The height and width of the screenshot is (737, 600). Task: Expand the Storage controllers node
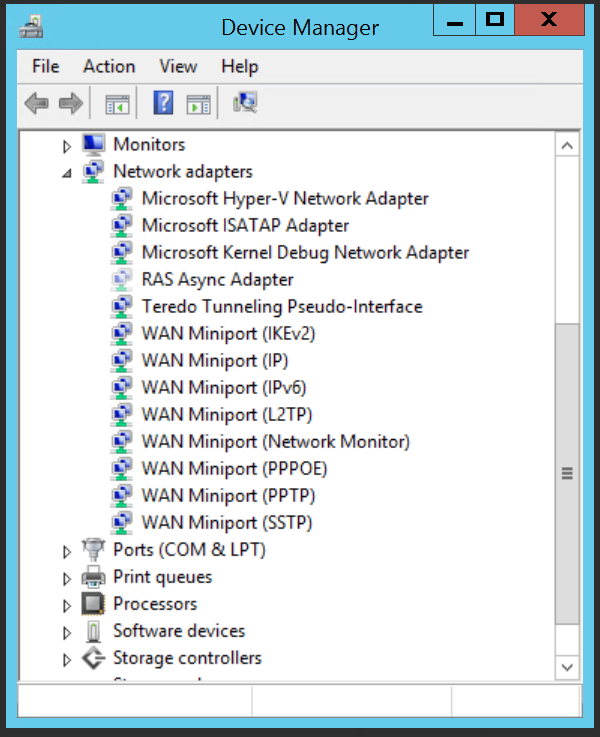[x=67, y=660]
